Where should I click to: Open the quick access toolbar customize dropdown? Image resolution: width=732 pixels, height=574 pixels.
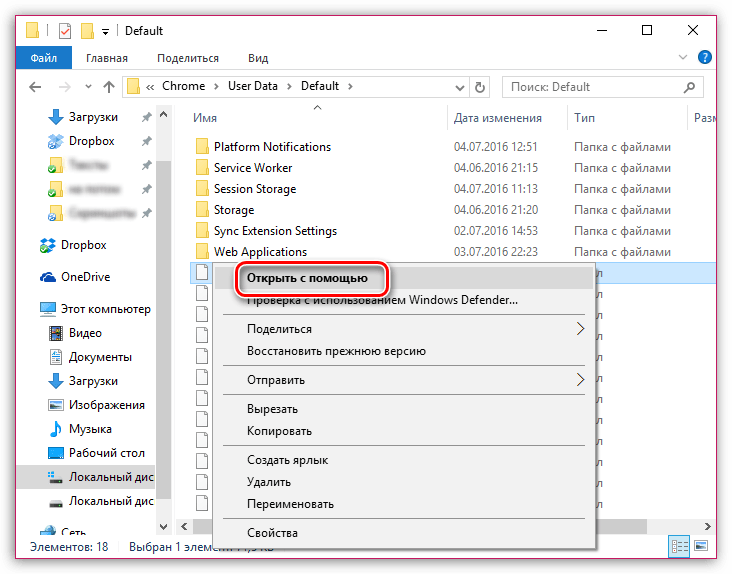click(x=106, y=32)
